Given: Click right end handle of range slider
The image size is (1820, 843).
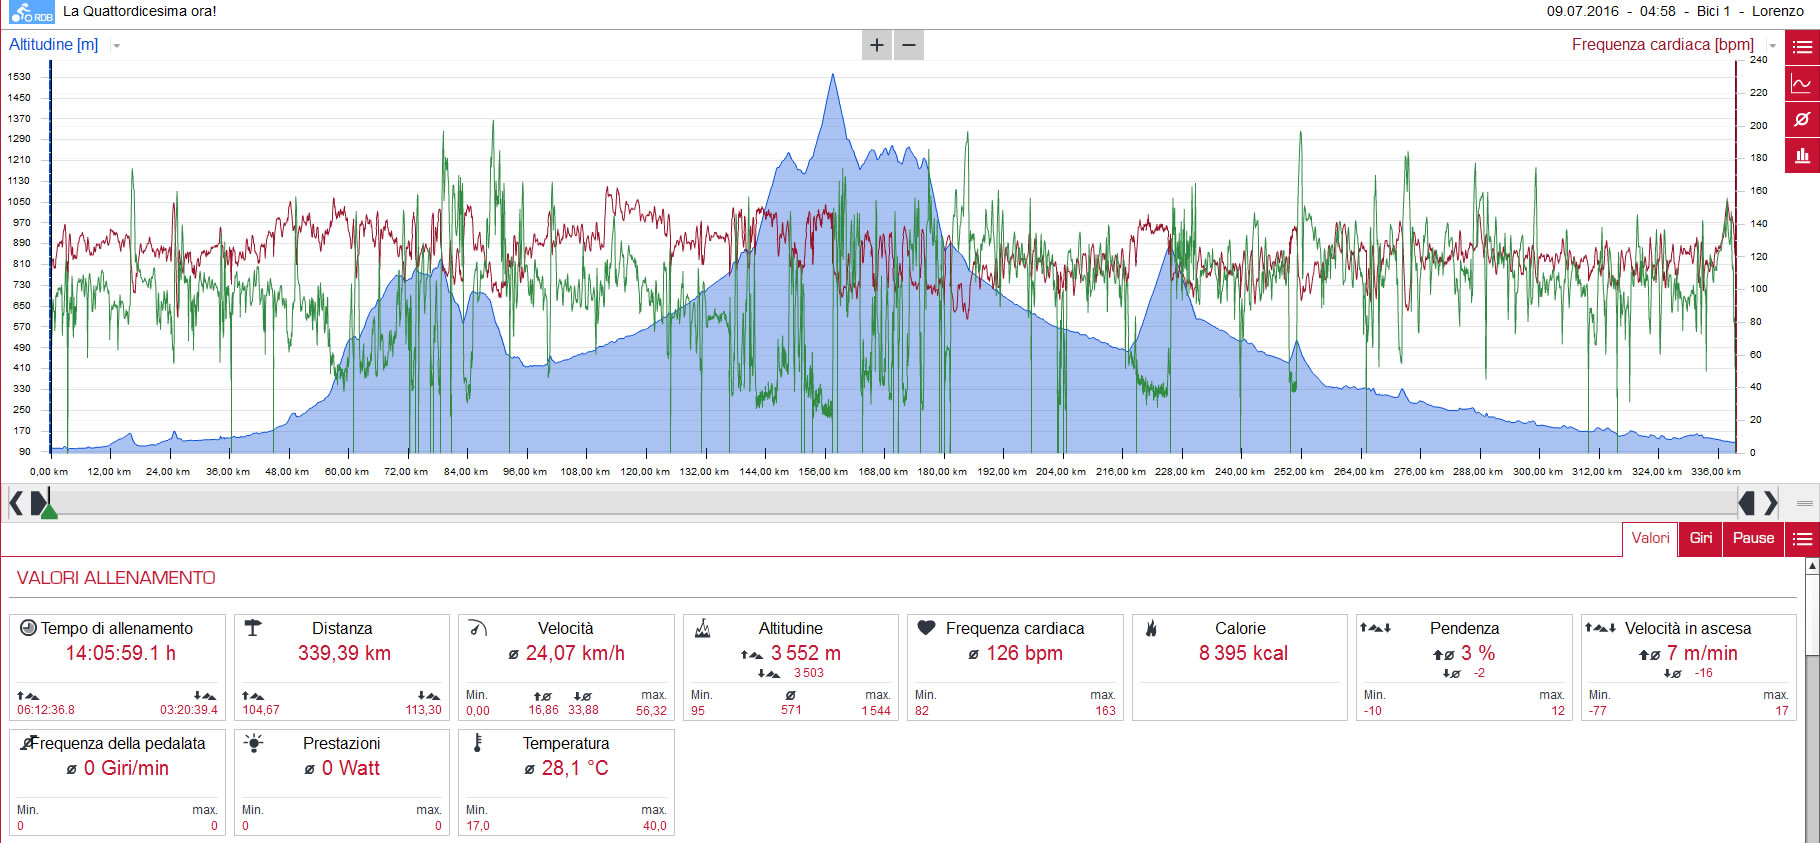Looking at the screenshot, I should pos(1747,502).
